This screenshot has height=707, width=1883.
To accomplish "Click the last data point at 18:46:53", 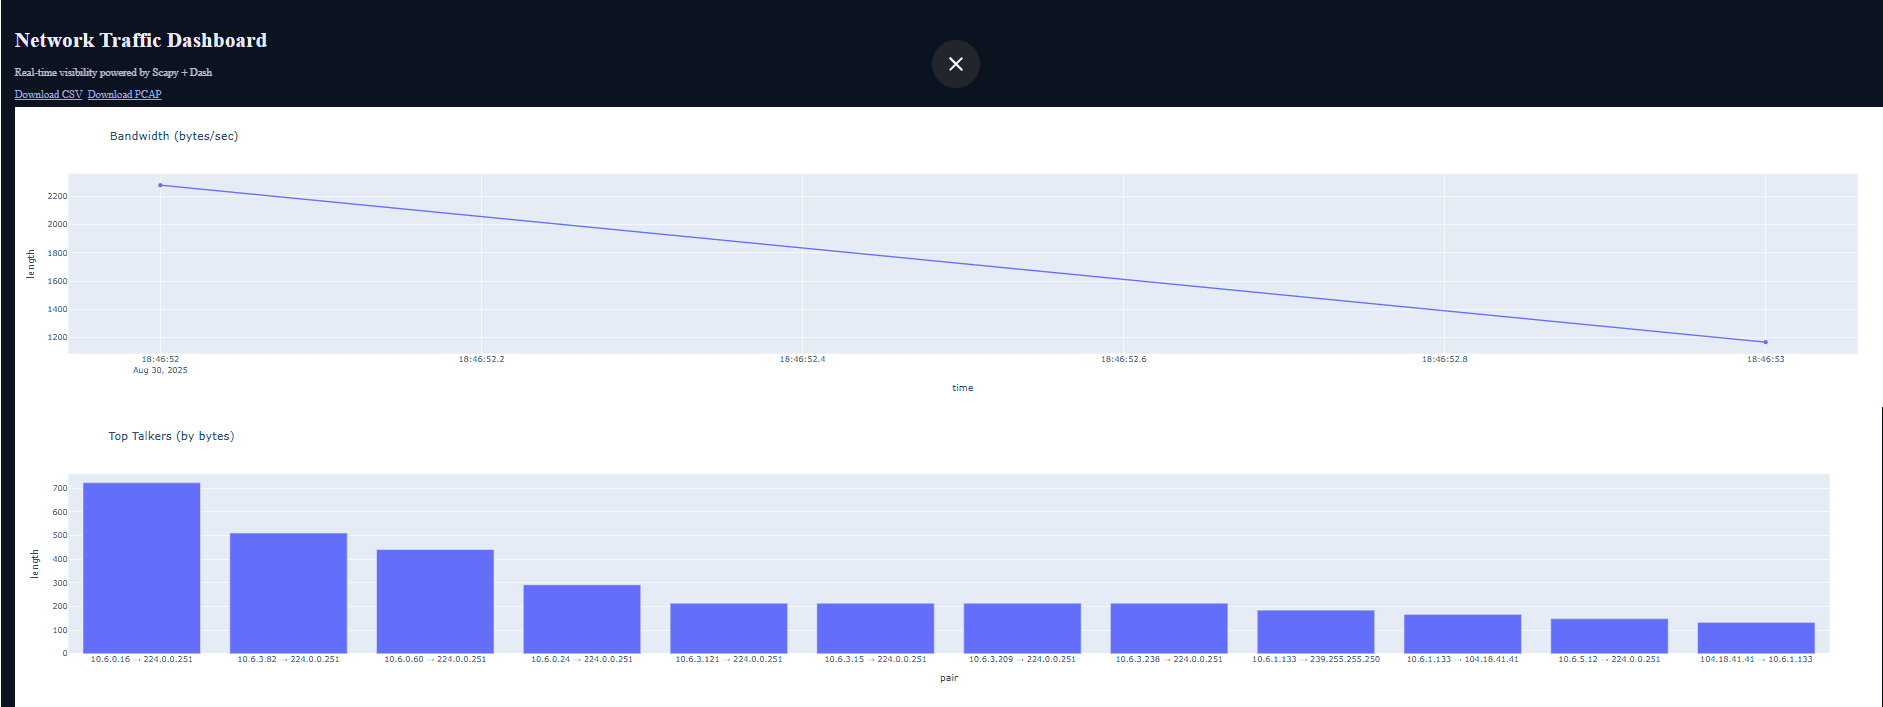I will pos(1765,342).
